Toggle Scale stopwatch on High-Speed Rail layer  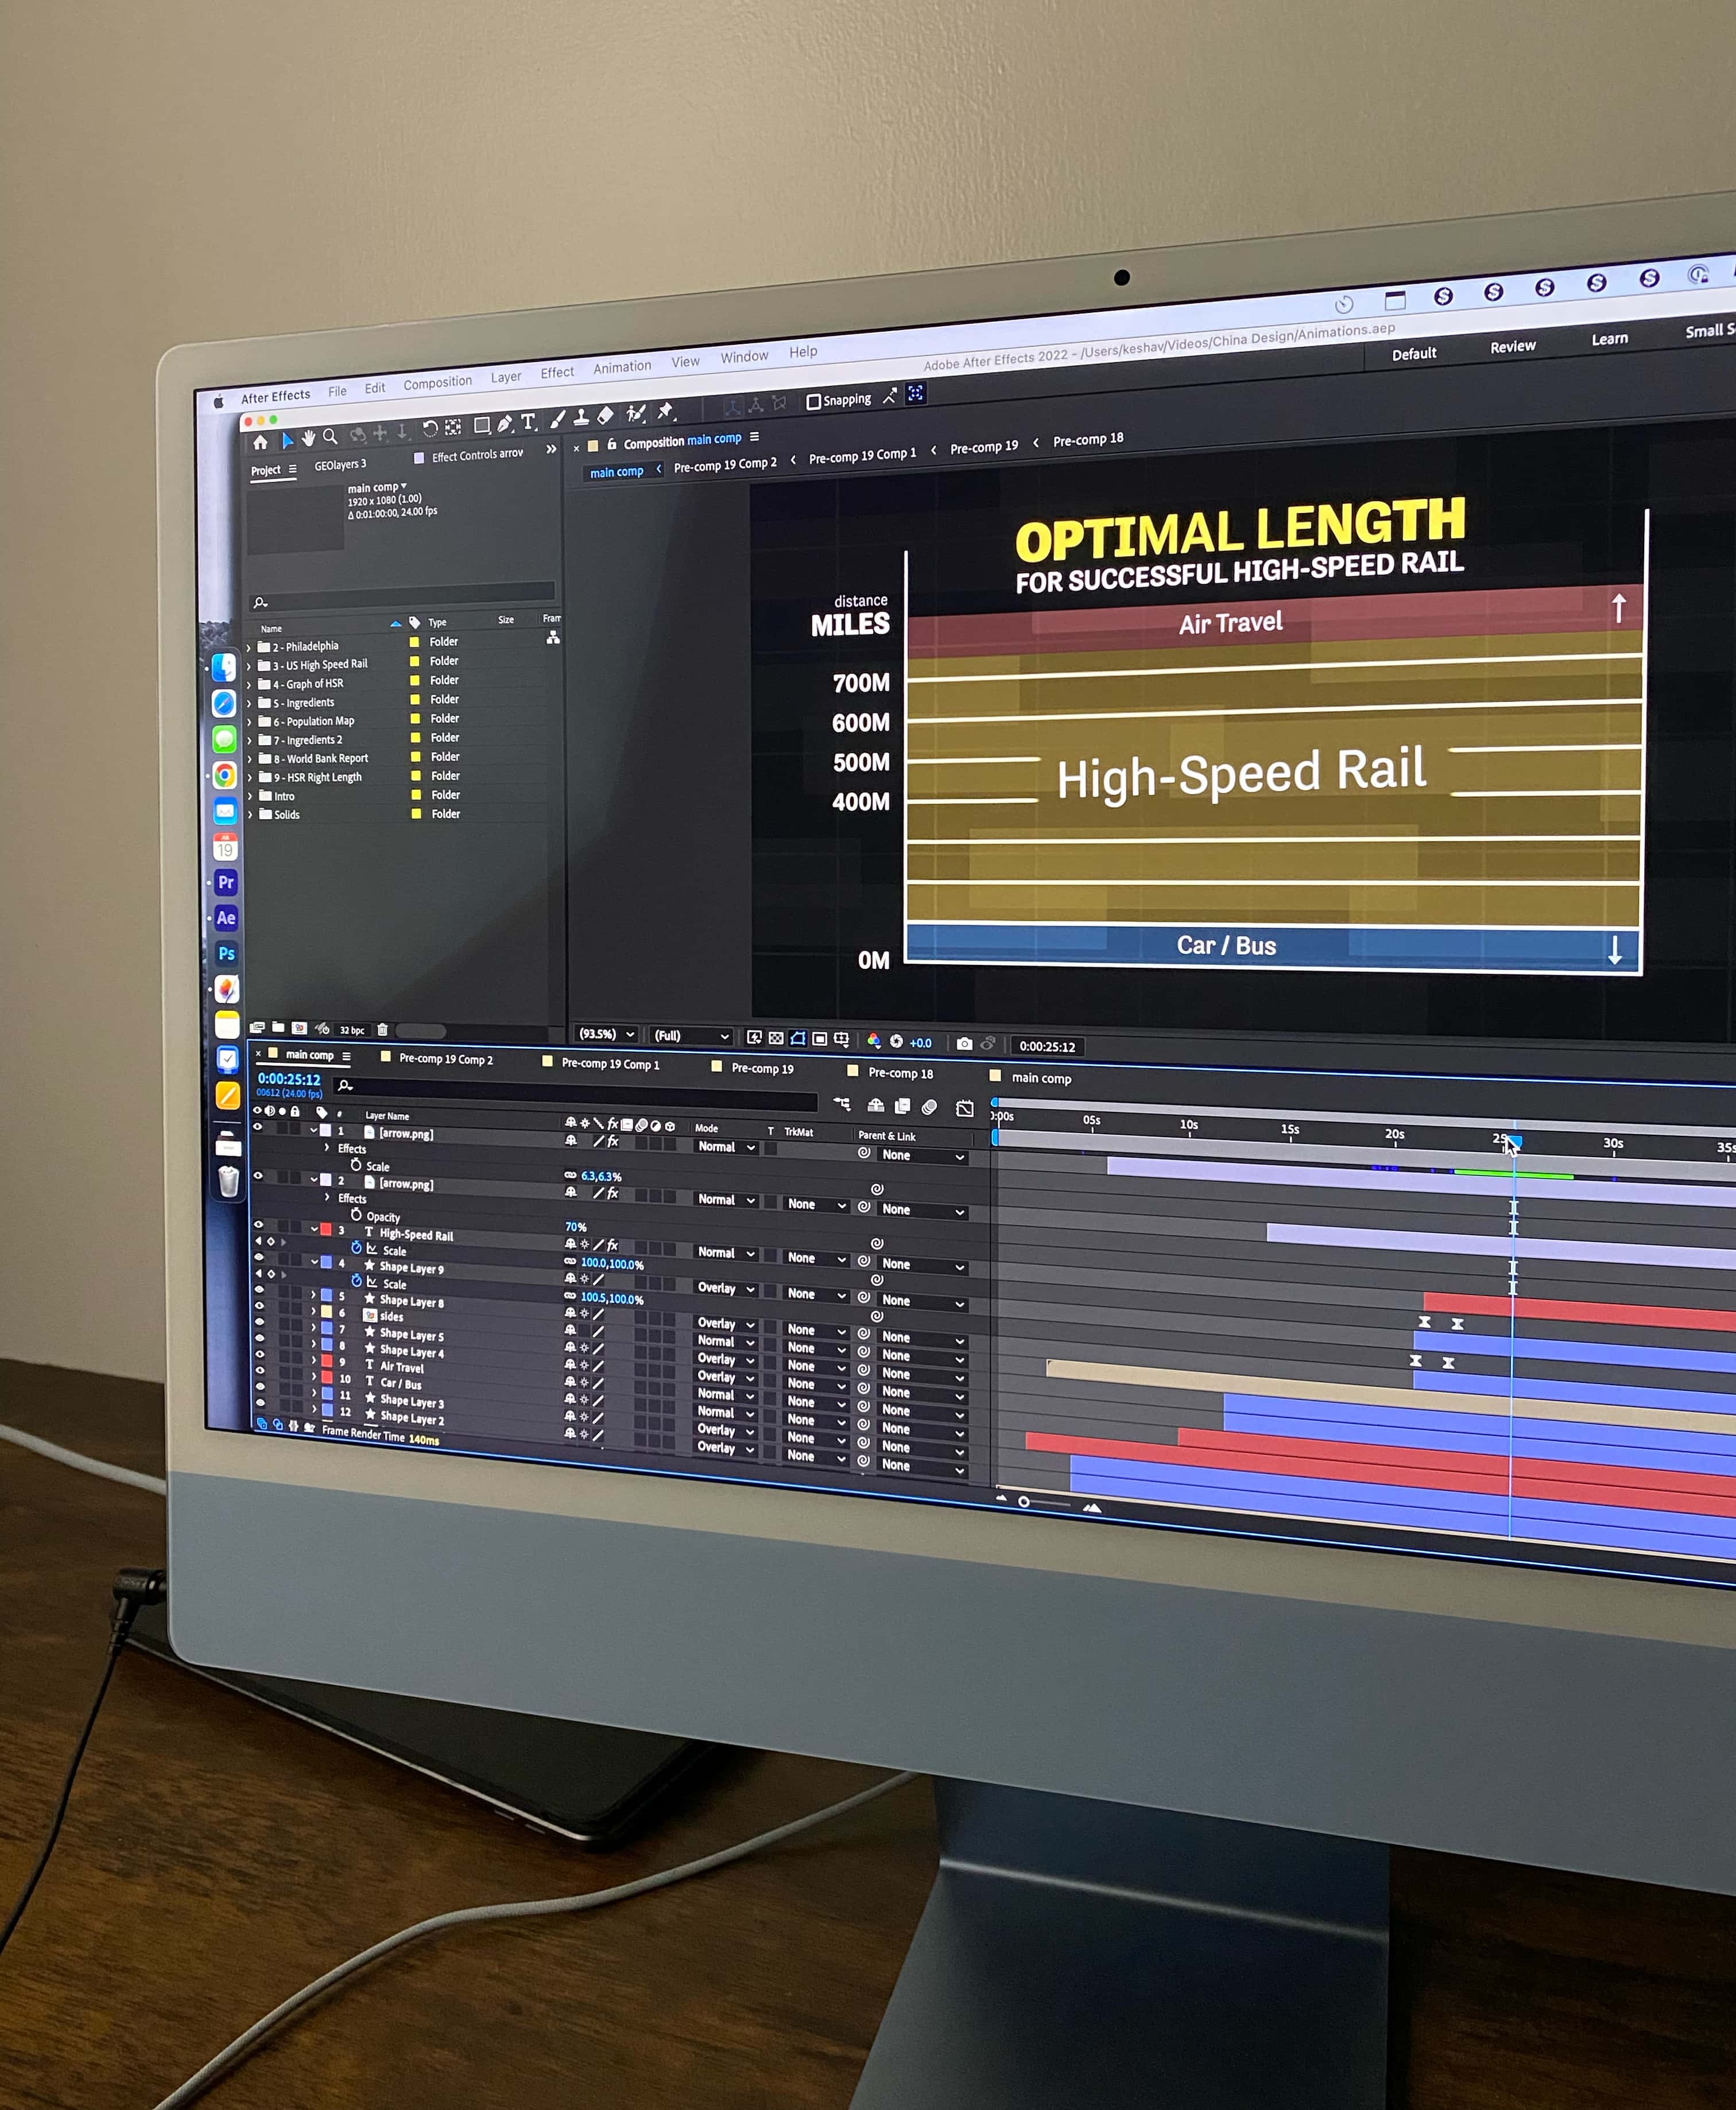pyautogui.click(x=356, y=1248)
